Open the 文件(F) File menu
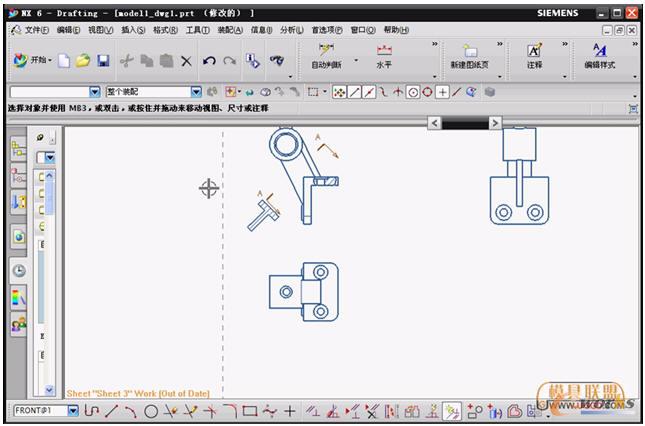 (x=36, y=30)
